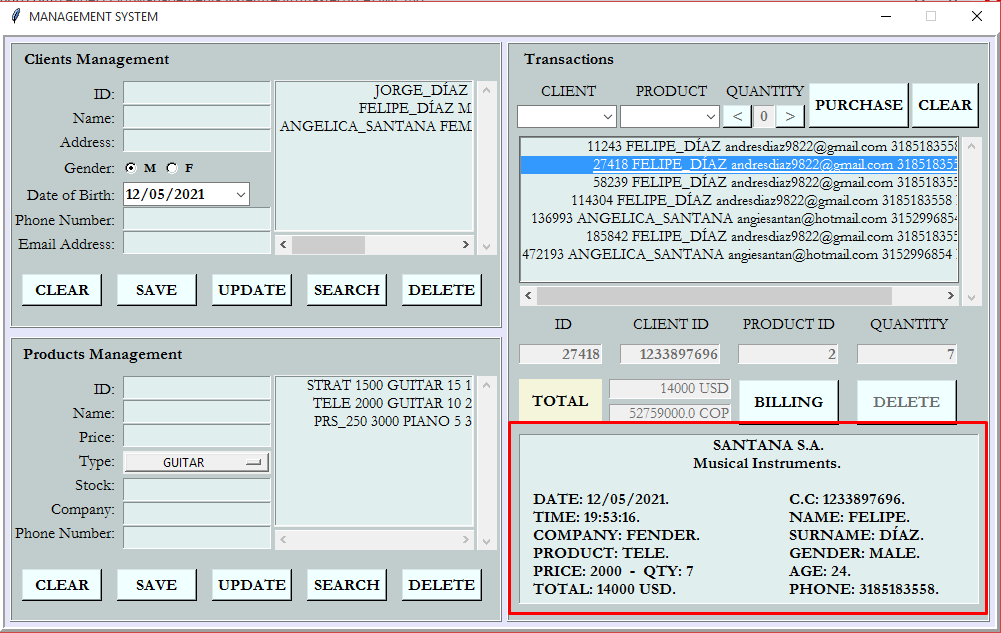Select transaction 136993 ANGELICA_SANTANA row
The height and width of the screenshot is (633, 1001).
tap(739, 218)
